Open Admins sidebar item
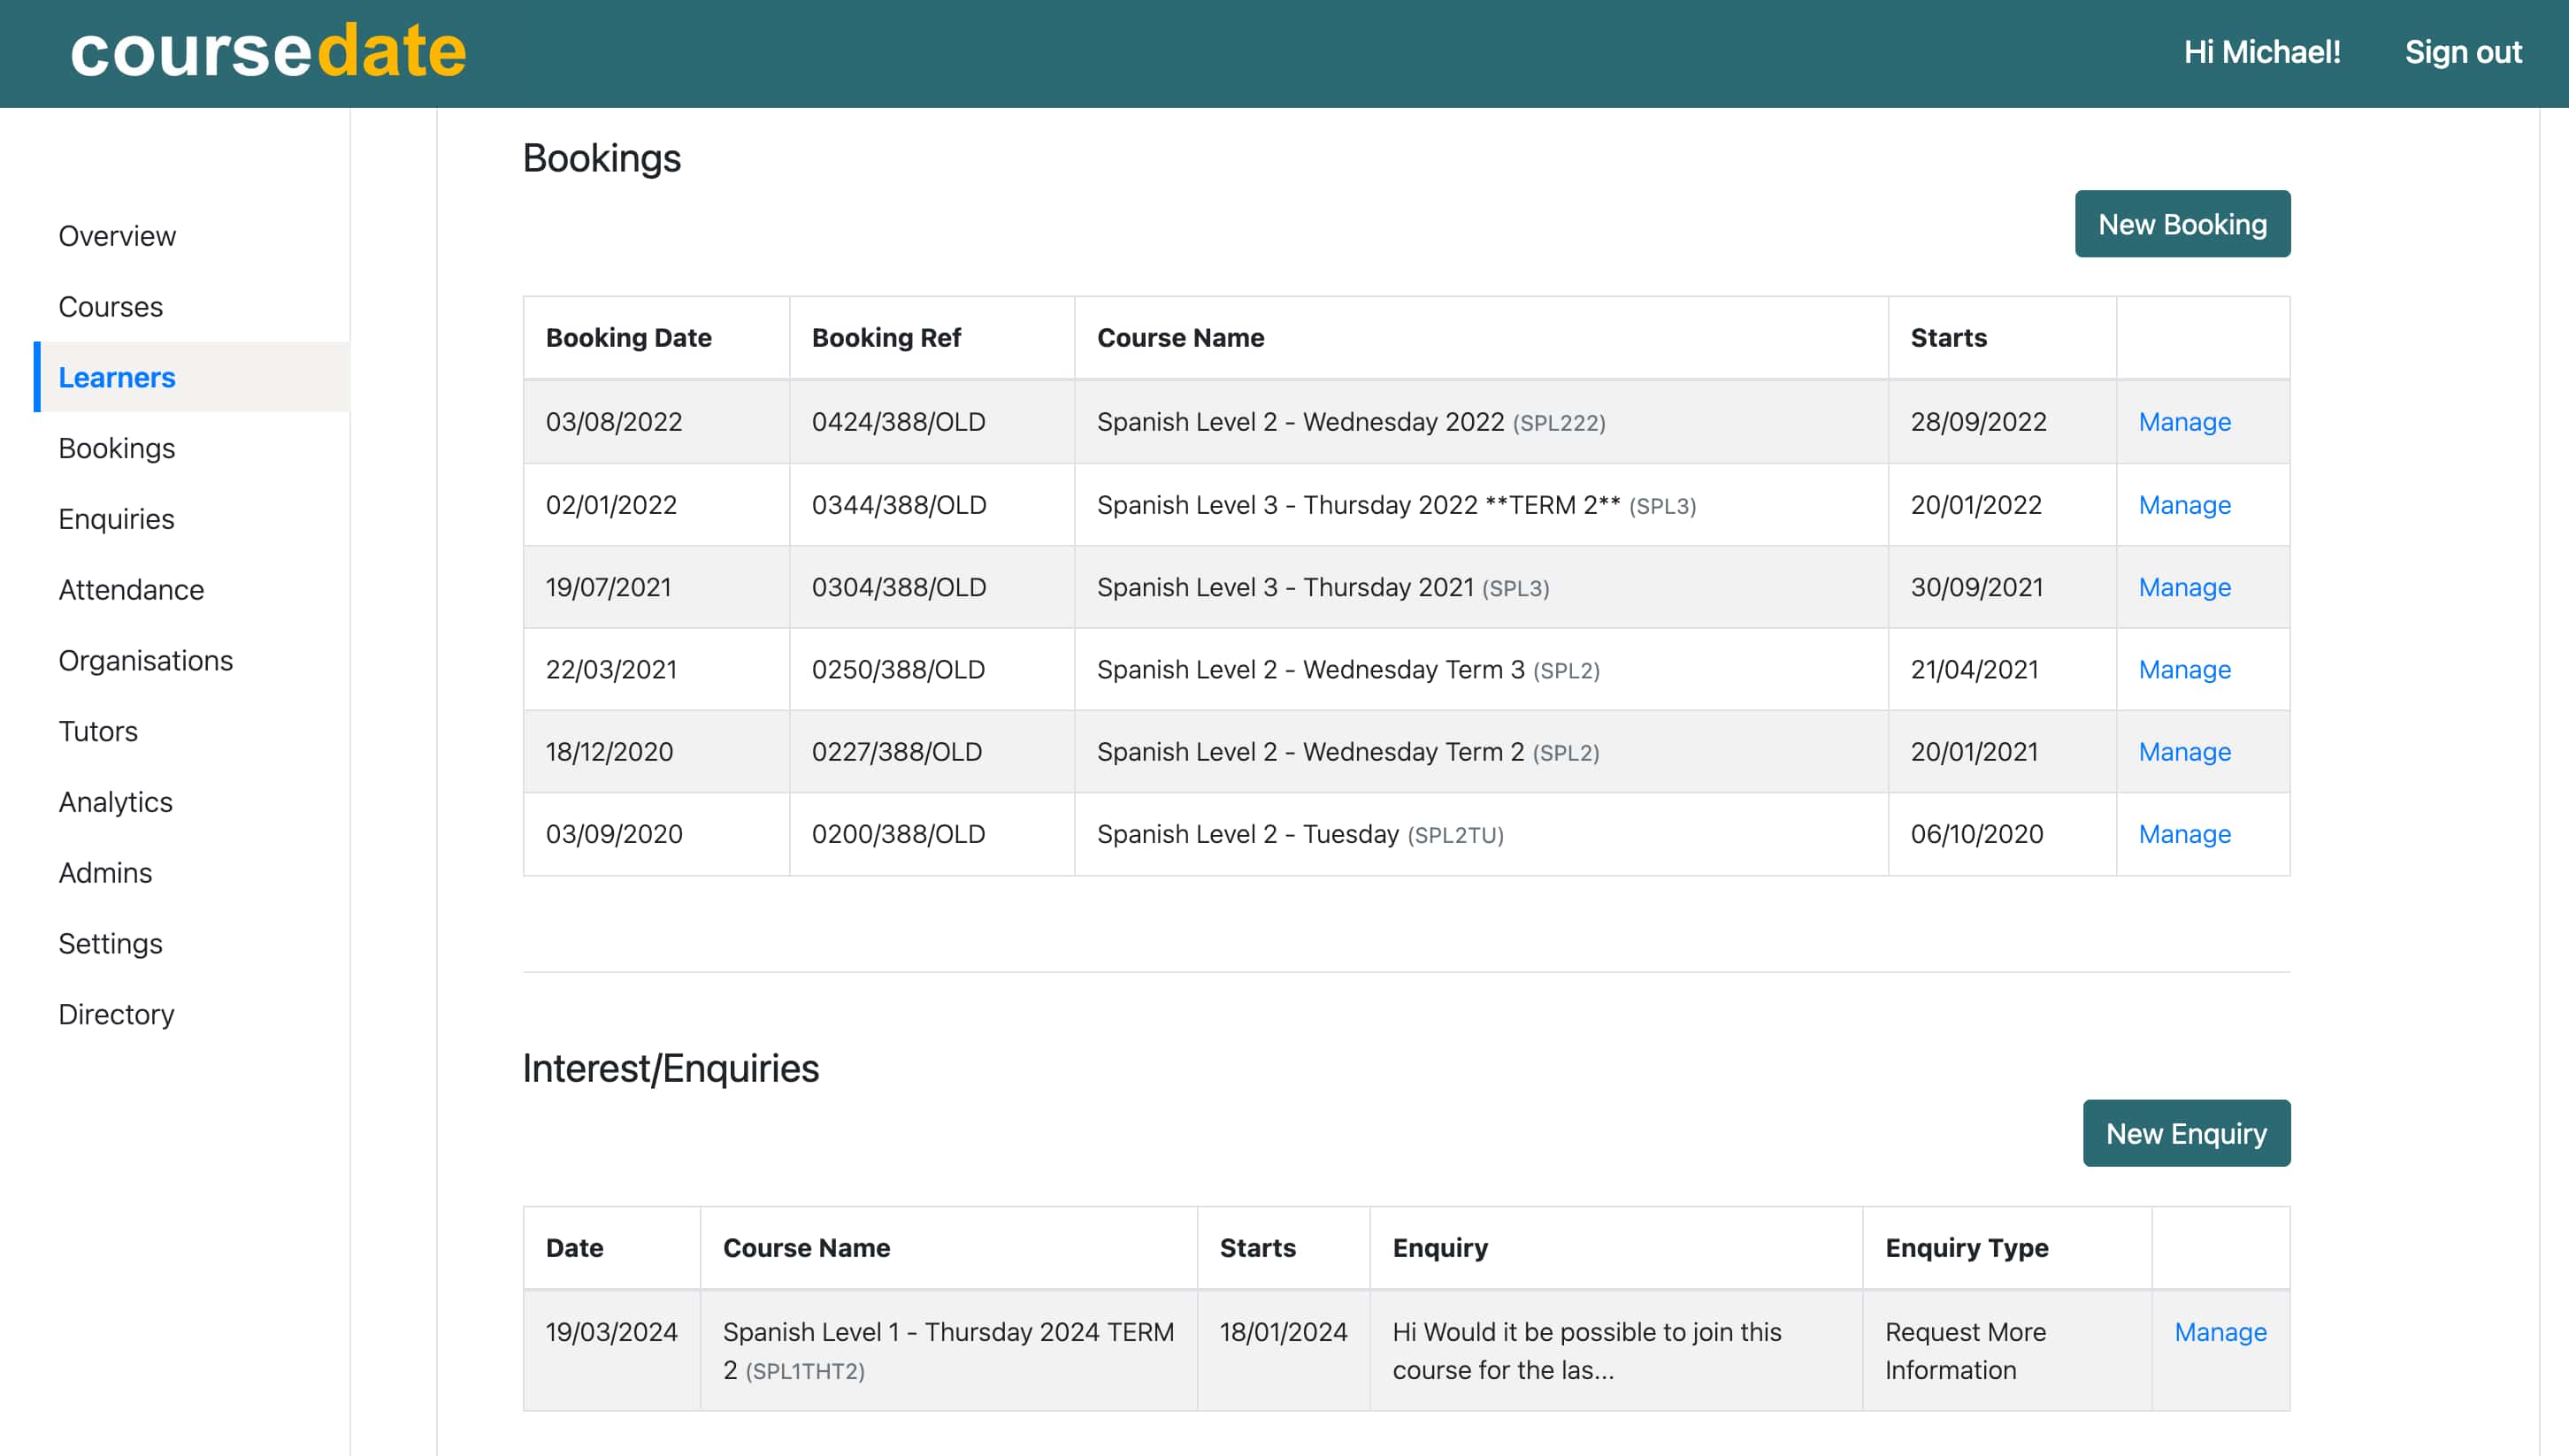The height and width of the screenshot is (1456, 2569). coord(105,873)
